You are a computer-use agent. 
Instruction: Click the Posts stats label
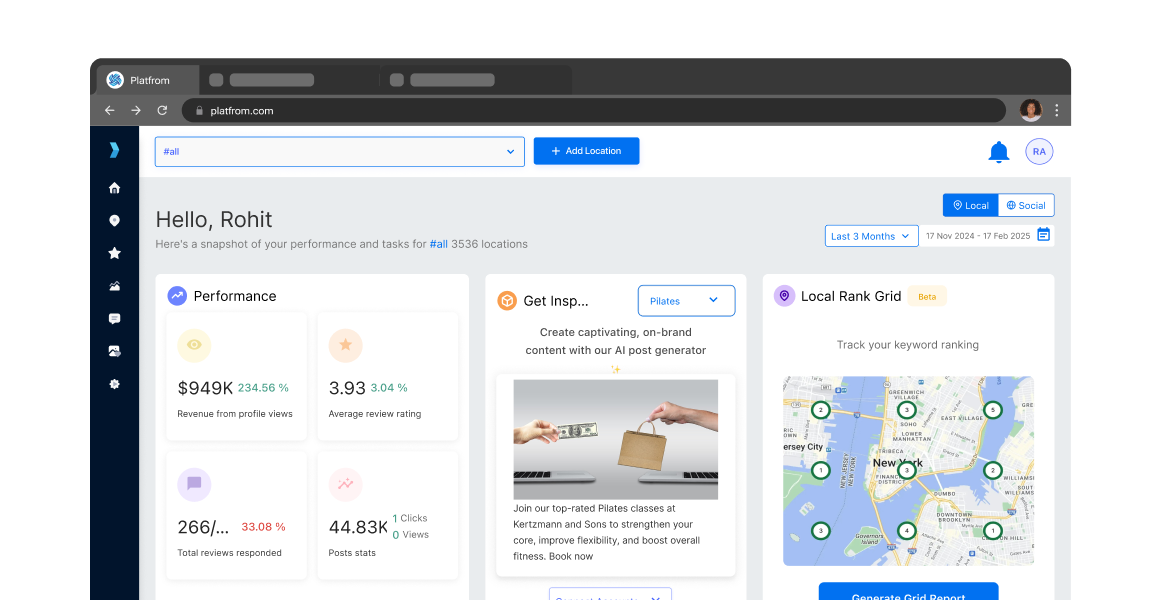352,553
